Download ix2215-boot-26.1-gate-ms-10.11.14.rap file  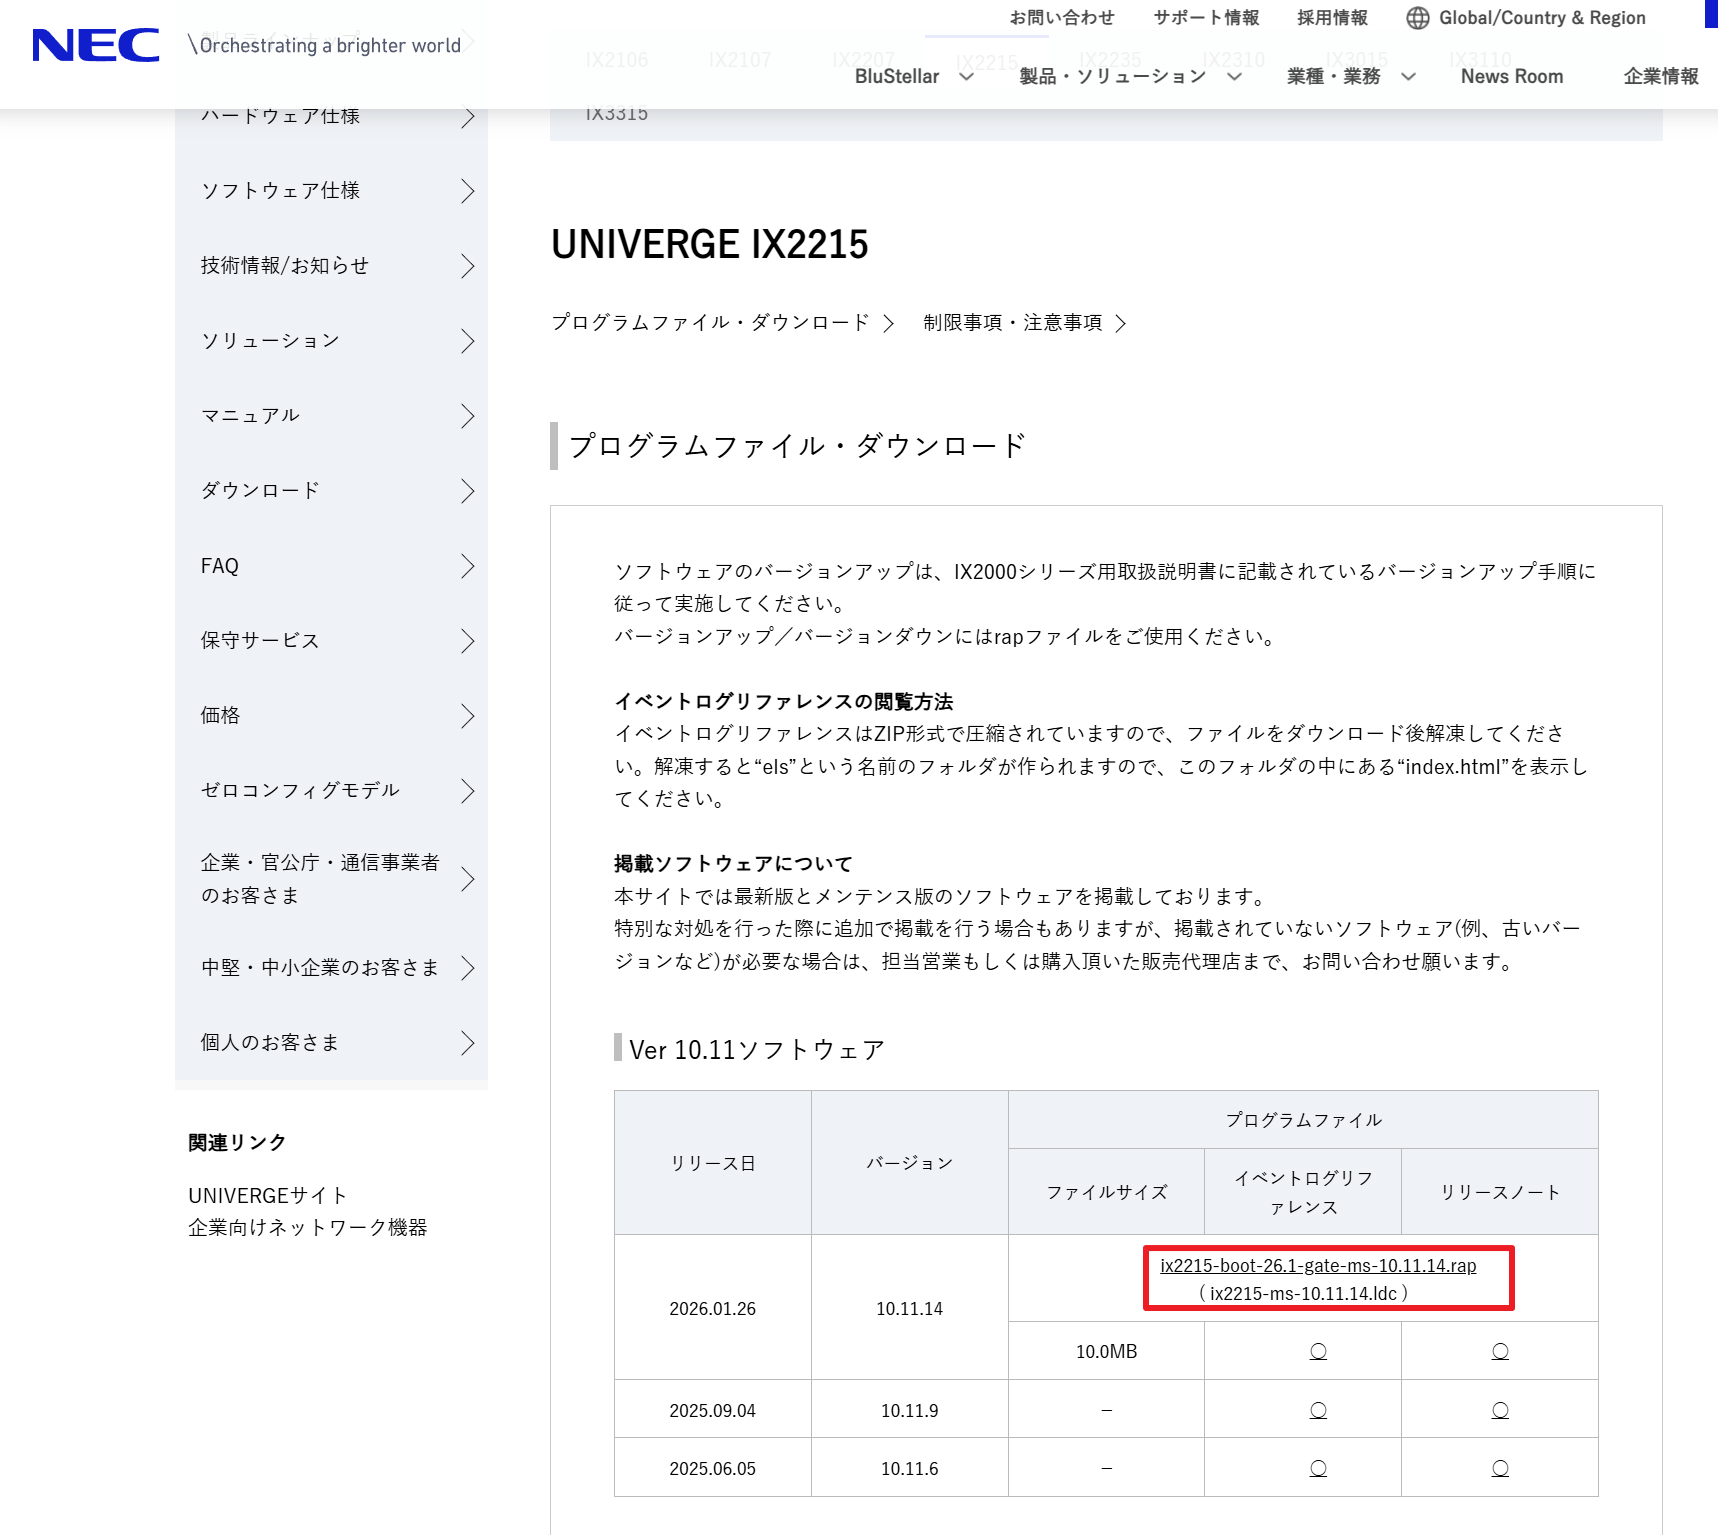pyautogui.click(x=1317, y=1266)
